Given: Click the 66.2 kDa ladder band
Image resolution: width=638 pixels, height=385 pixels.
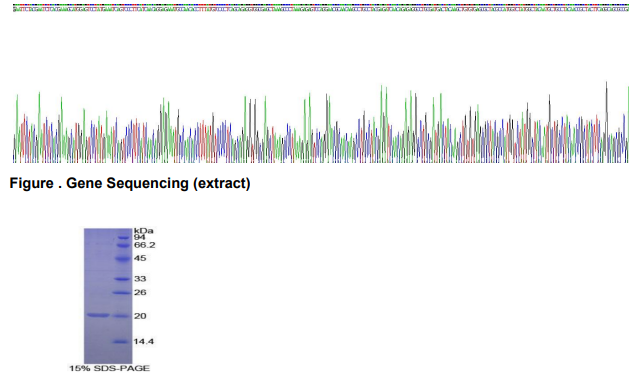Looking at the screenshot, I should coord(123,245).
